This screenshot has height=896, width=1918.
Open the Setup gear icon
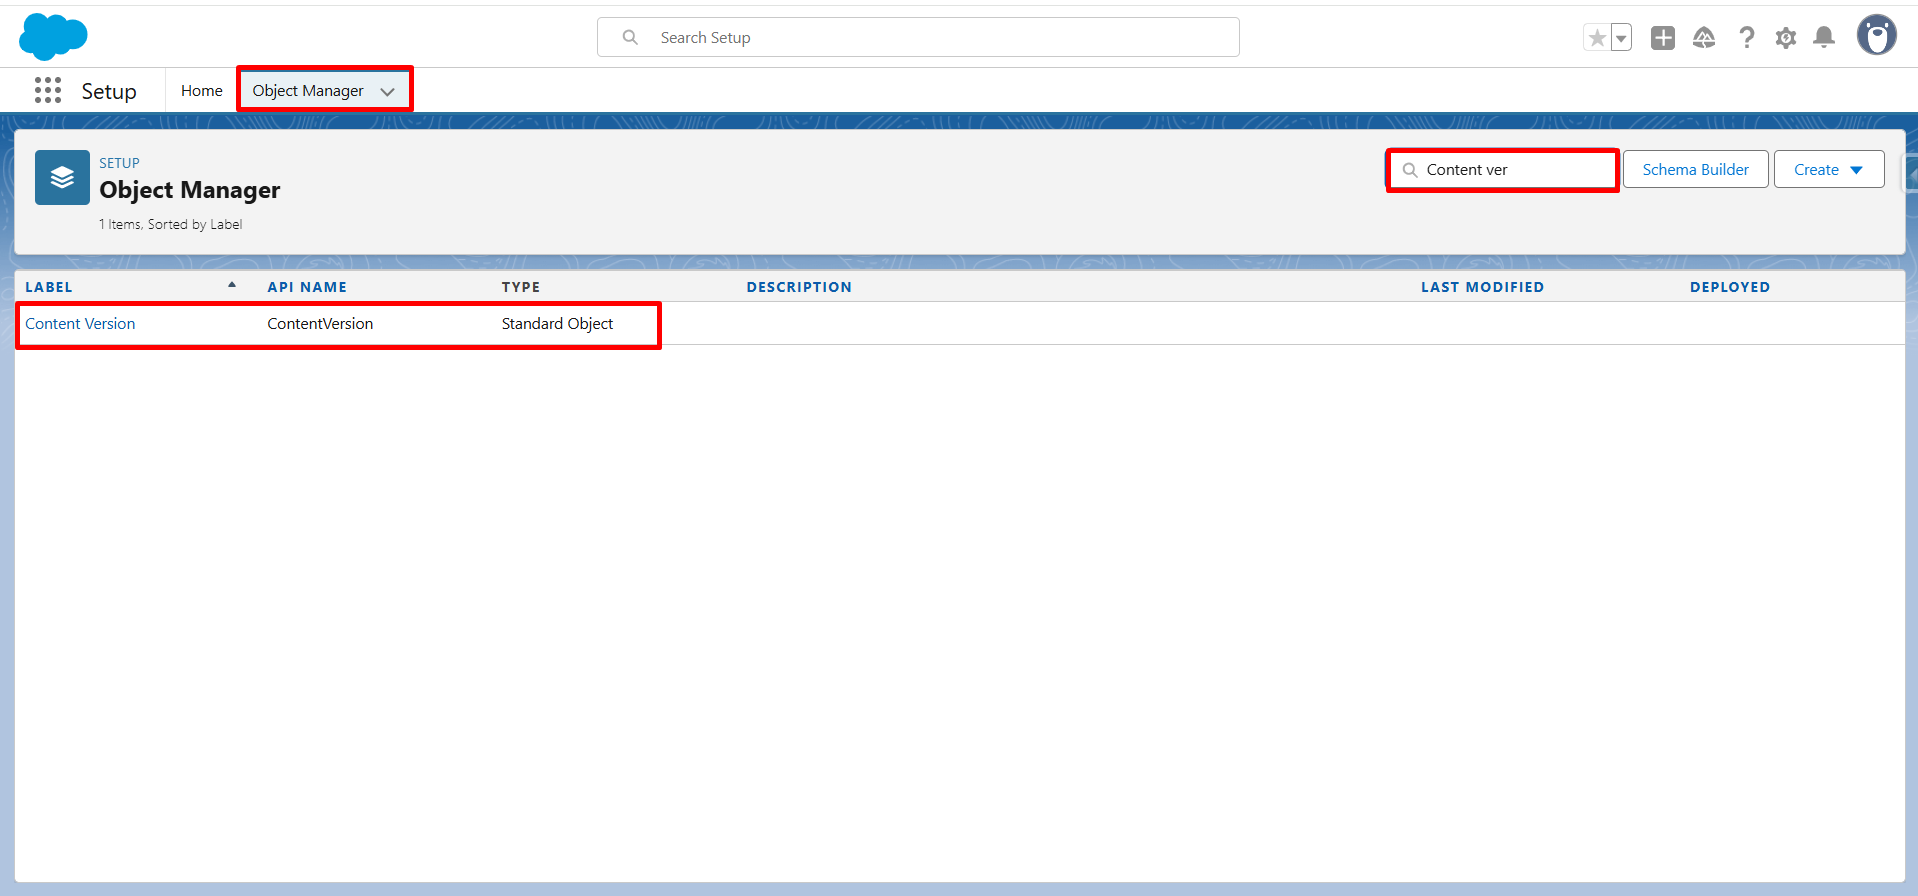click(x=1785, y=38)
